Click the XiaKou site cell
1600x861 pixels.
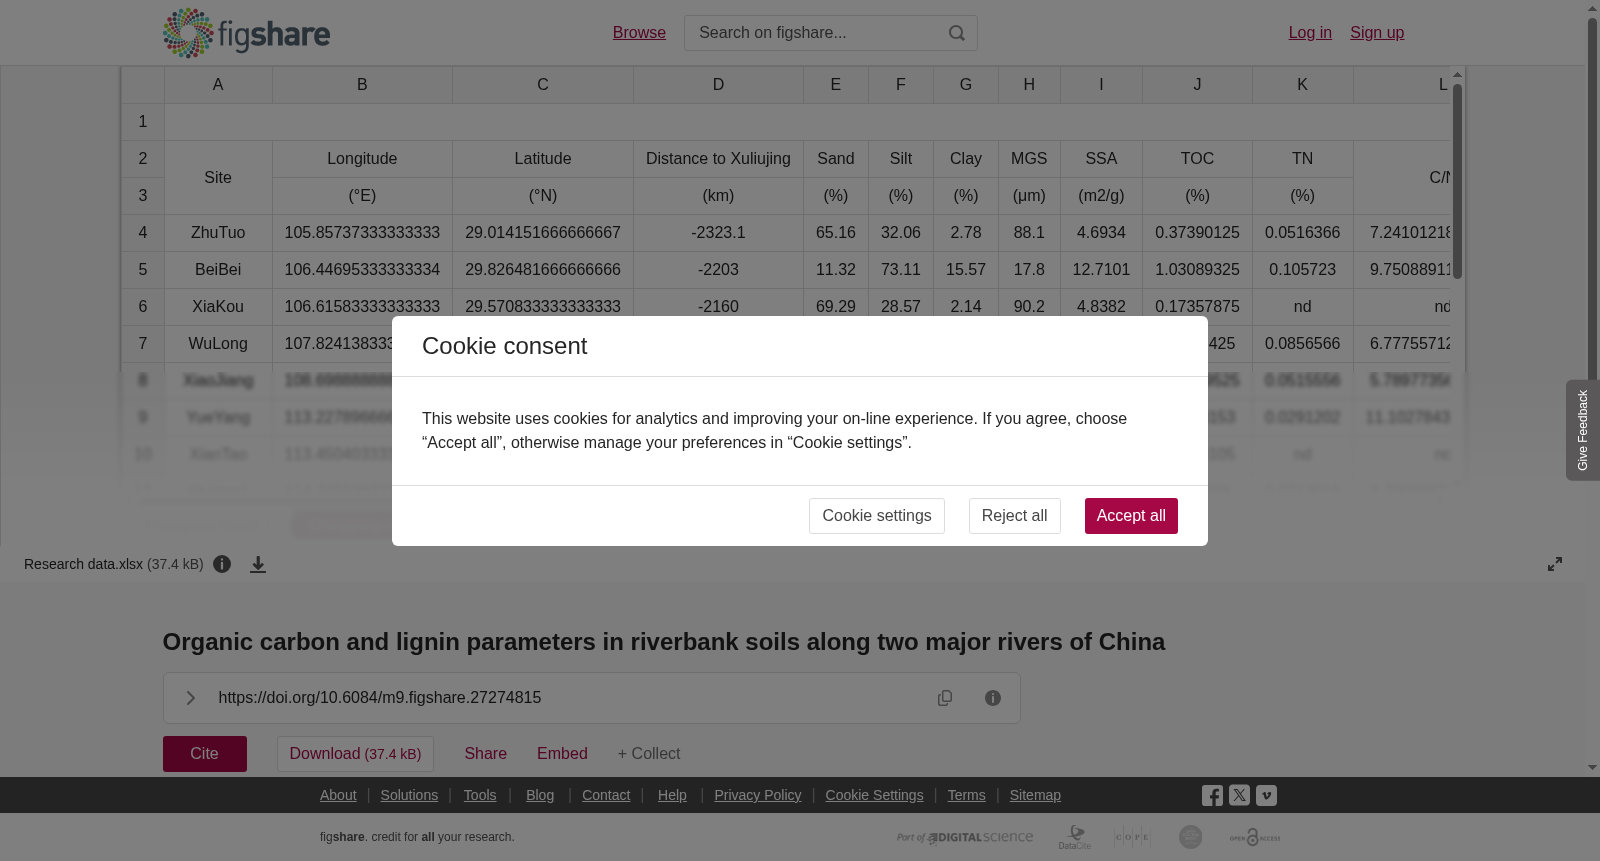pos(218,307)
